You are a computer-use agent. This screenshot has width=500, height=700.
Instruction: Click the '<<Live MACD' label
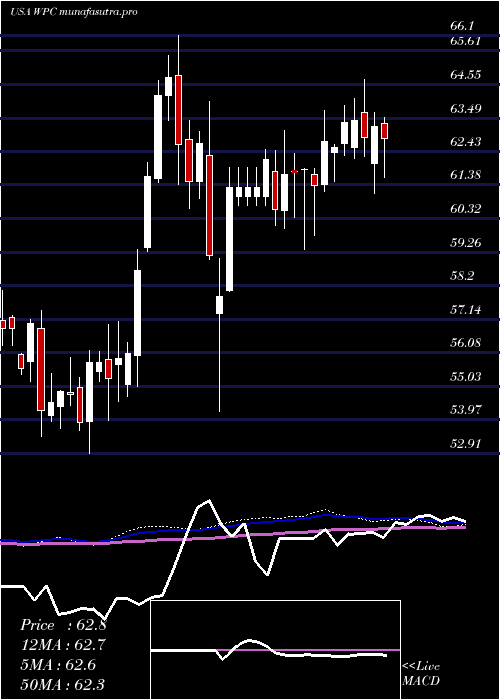[421, 674]
